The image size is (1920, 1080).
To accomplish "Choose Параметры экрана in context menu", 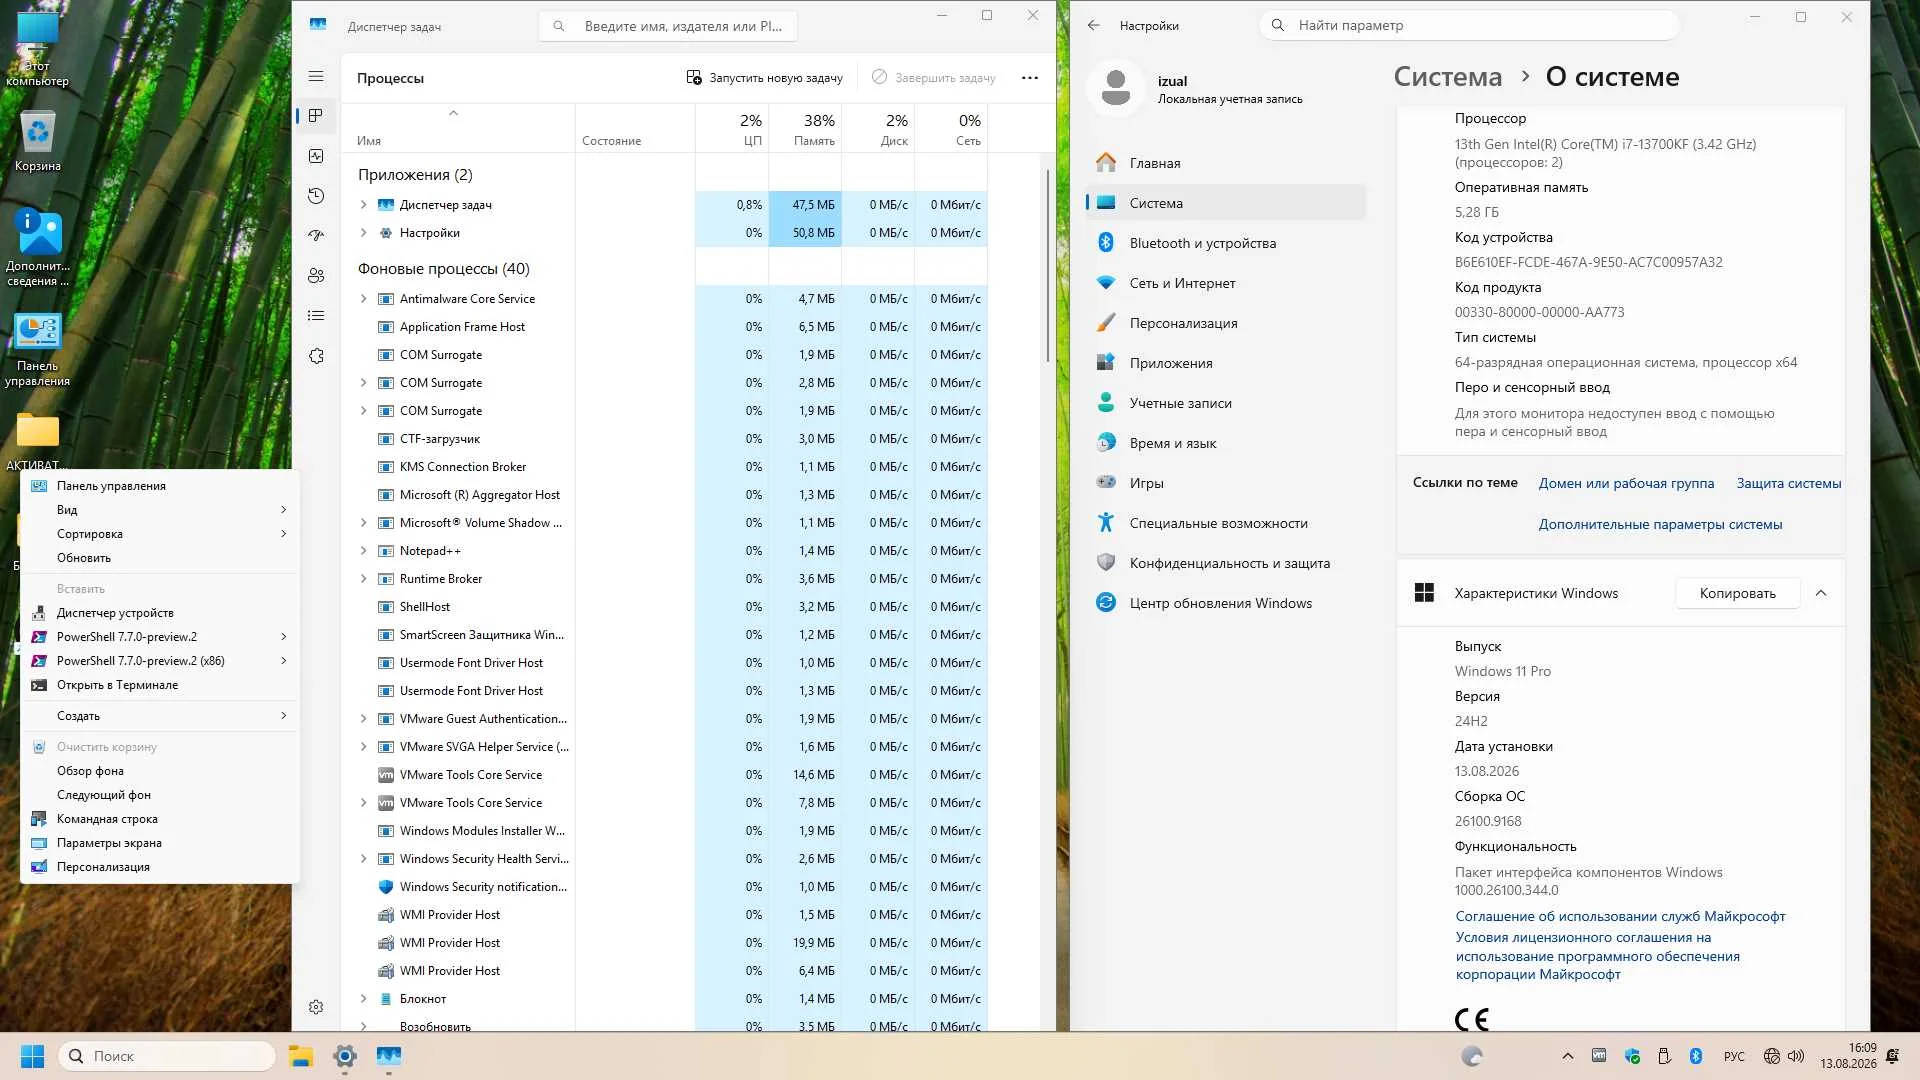I will (160, 843).
